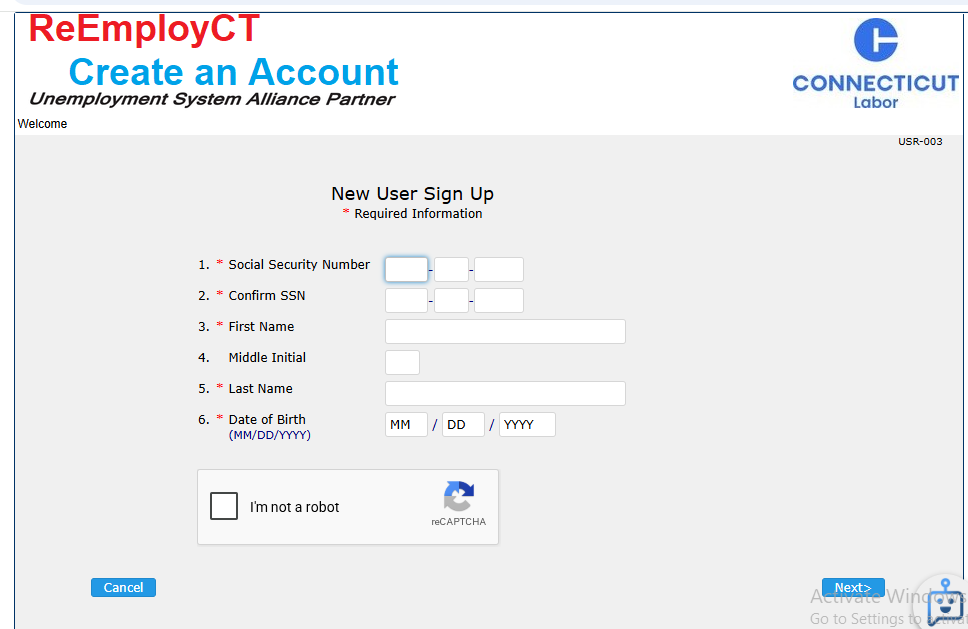Click the Last Name input field
Screen dimensions: 968x629
[505, 393]
